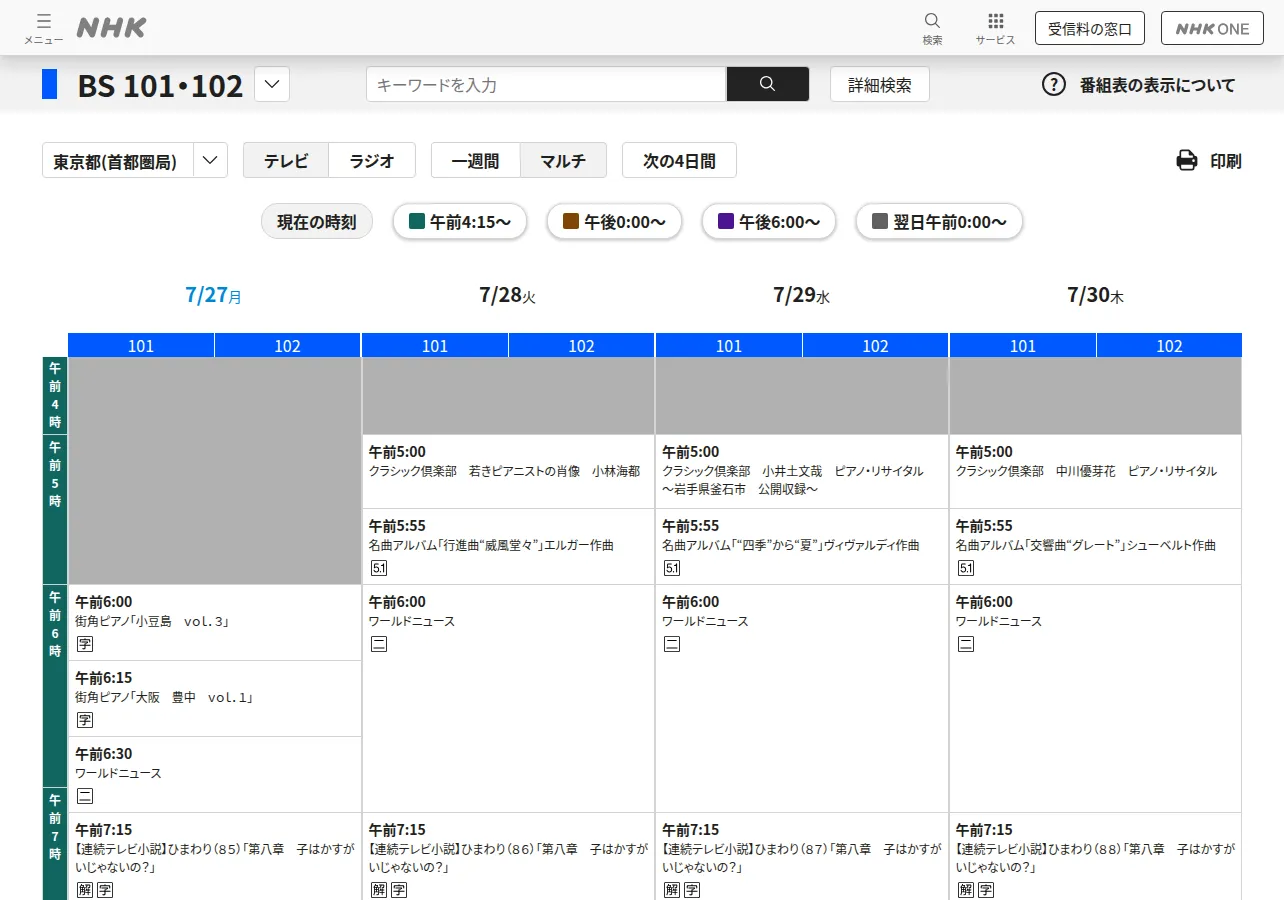1284x900 pixels.
Task: Click the 字 caption icon under 大阪 豊中
Action: pos(85,720)
